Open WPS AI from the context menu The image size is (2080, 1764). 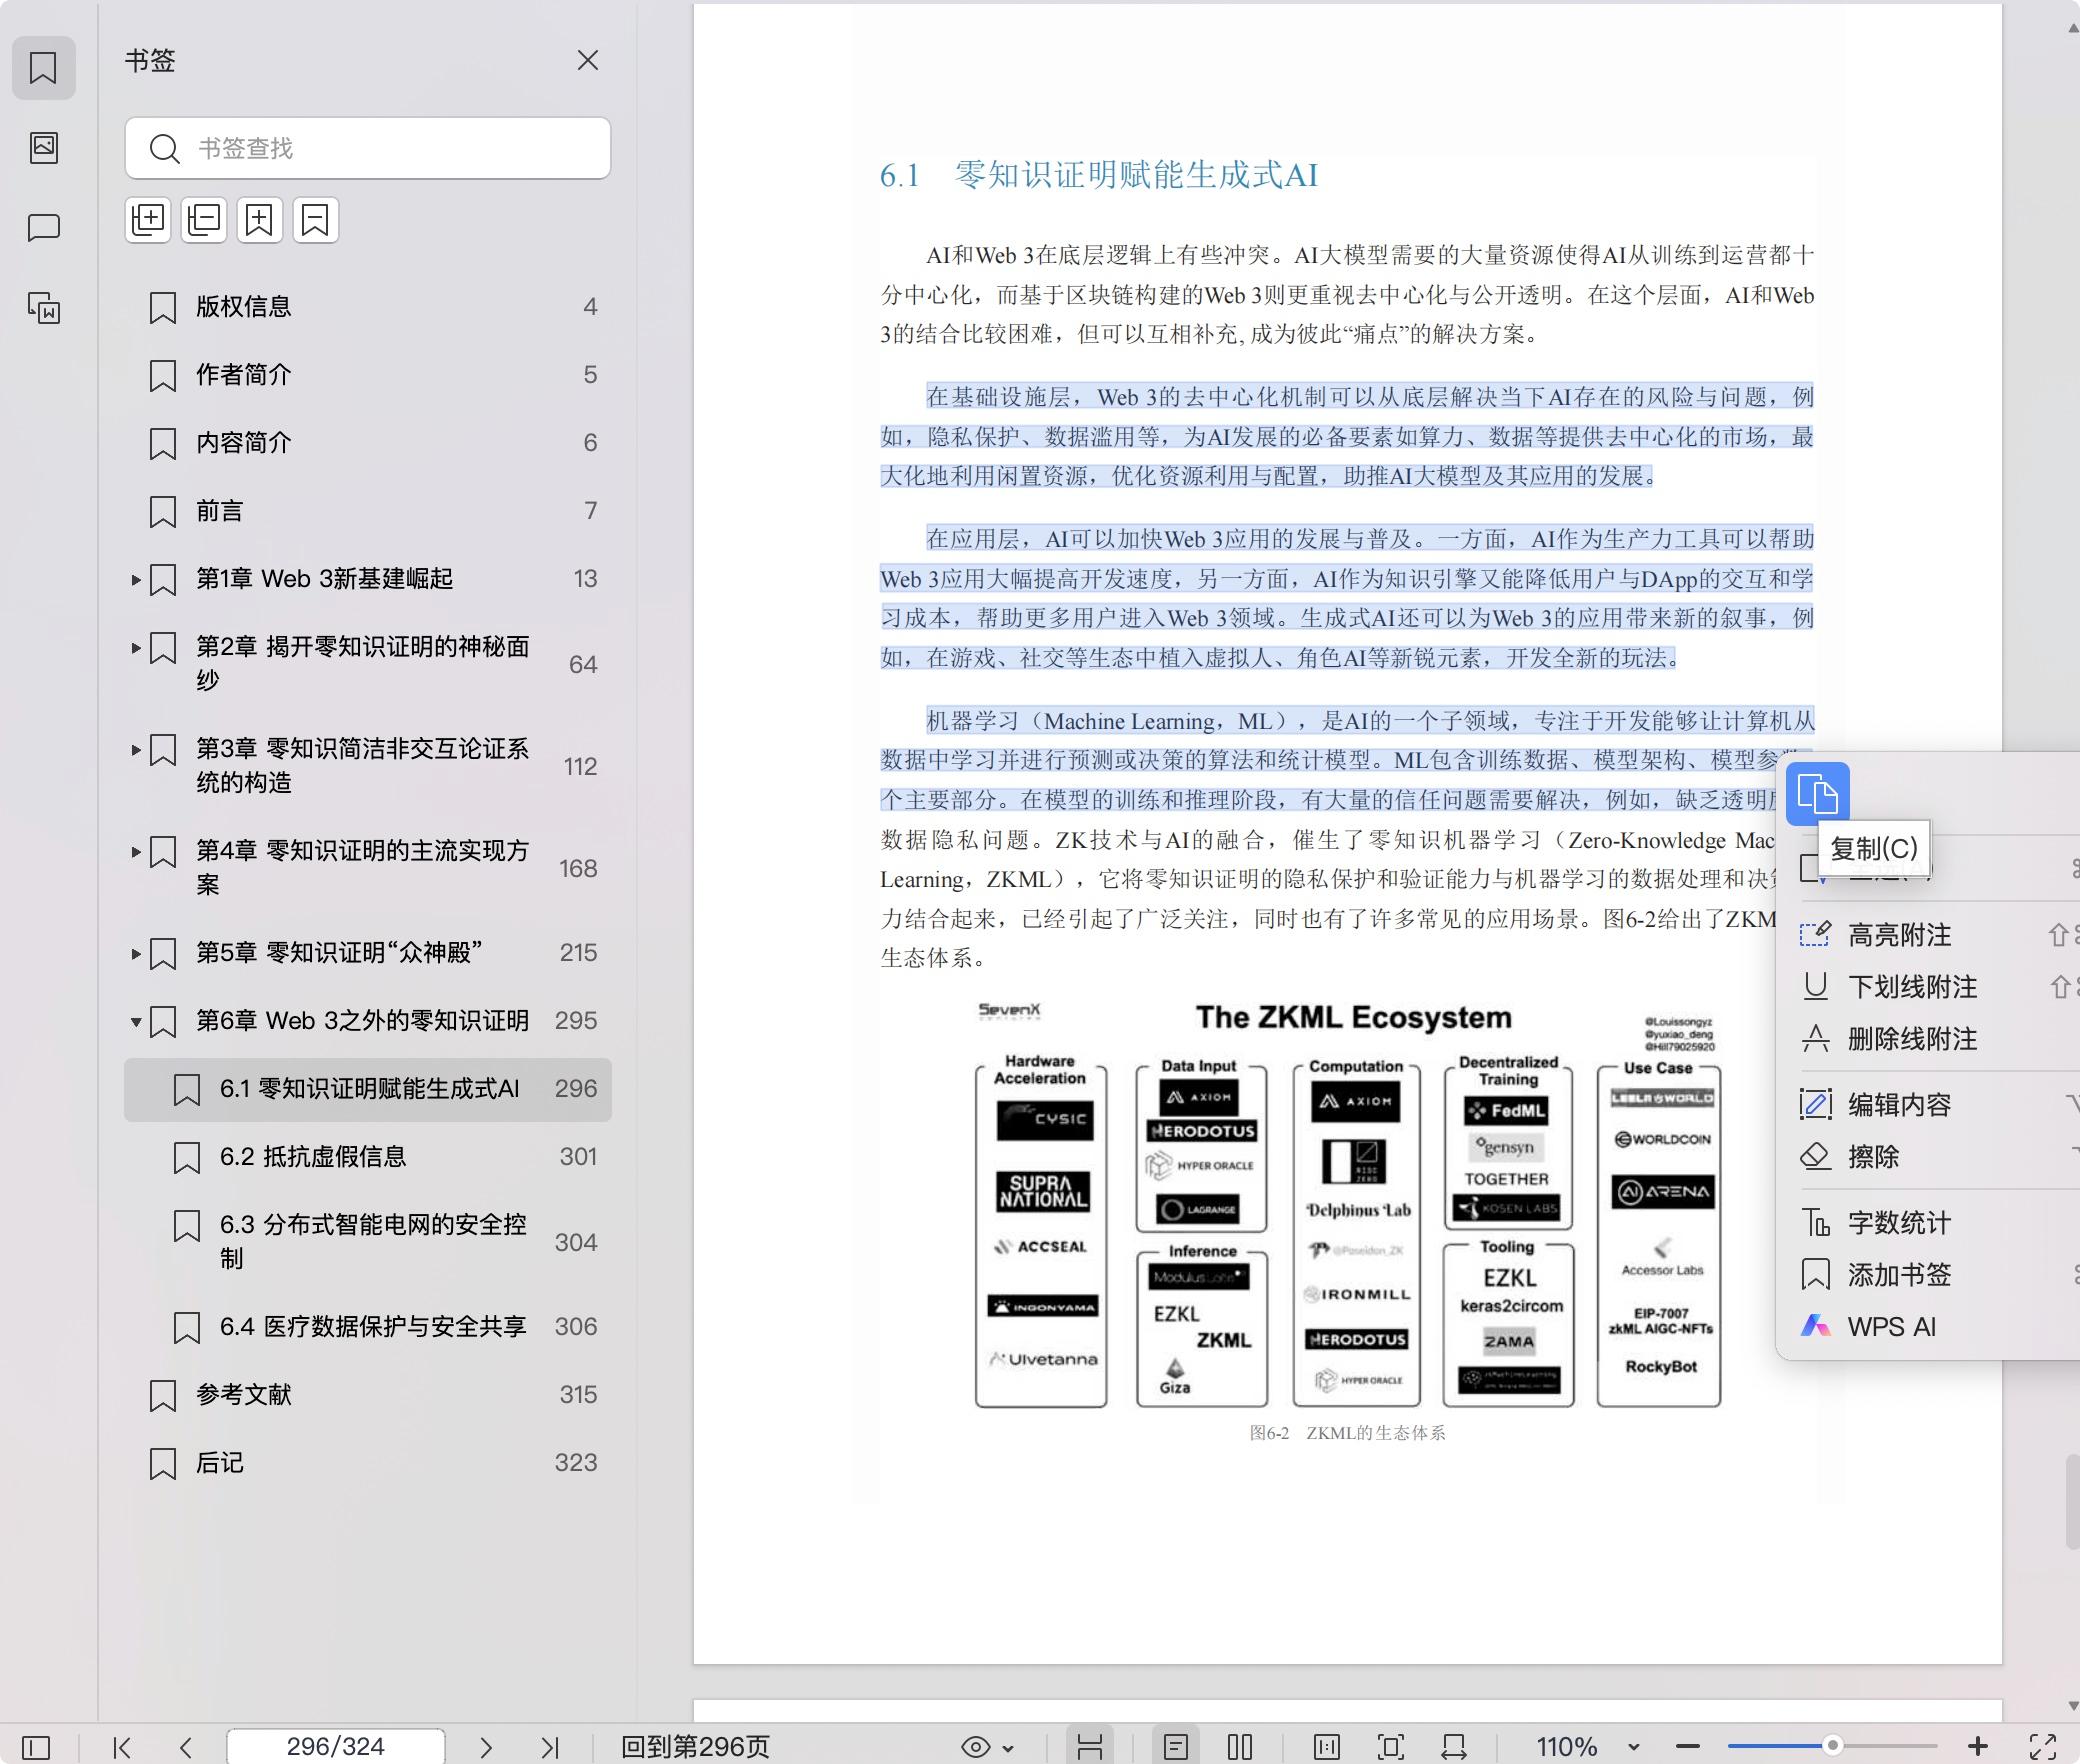coord(1888,1326)
